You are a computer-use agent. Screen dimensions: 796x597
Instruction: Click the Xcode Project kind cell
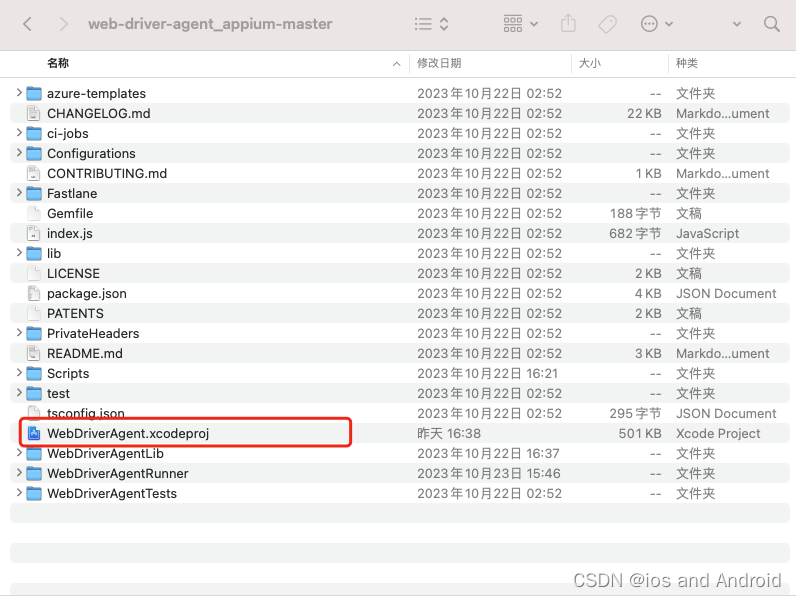coord(718,434)
